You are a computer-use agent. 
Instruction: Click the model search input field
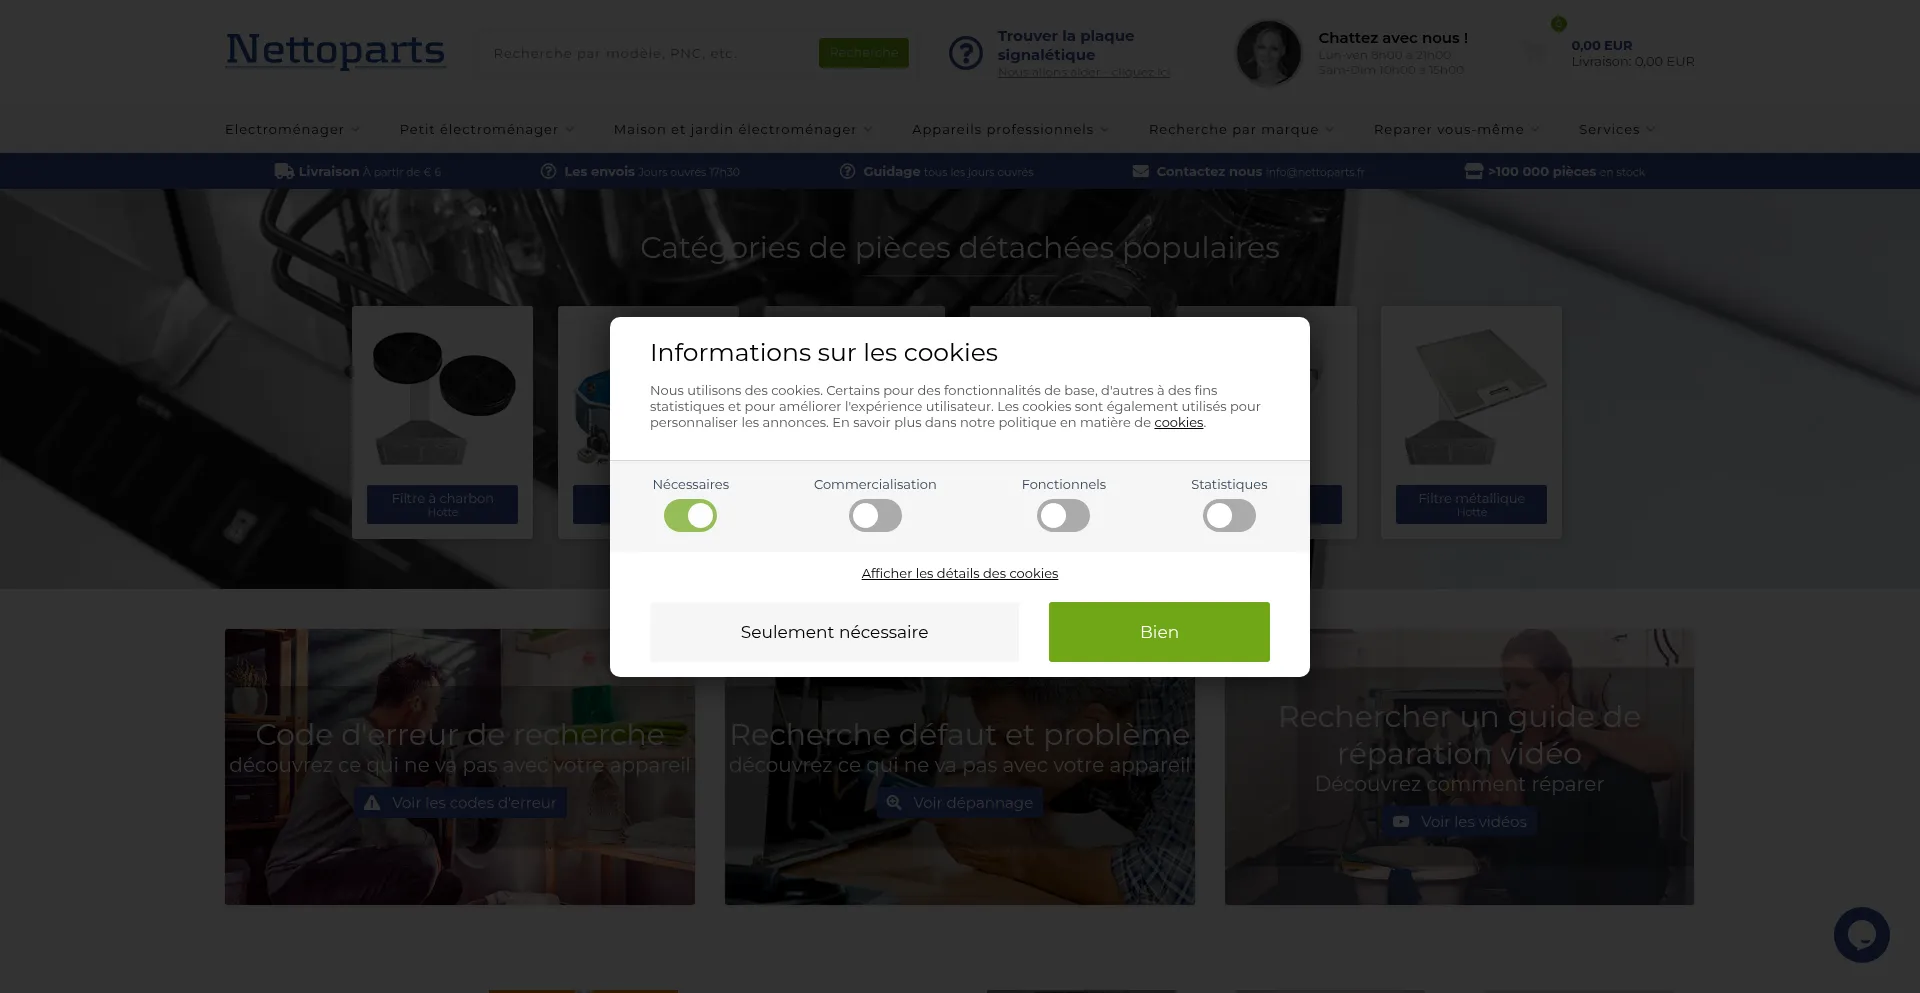[650, 53]
